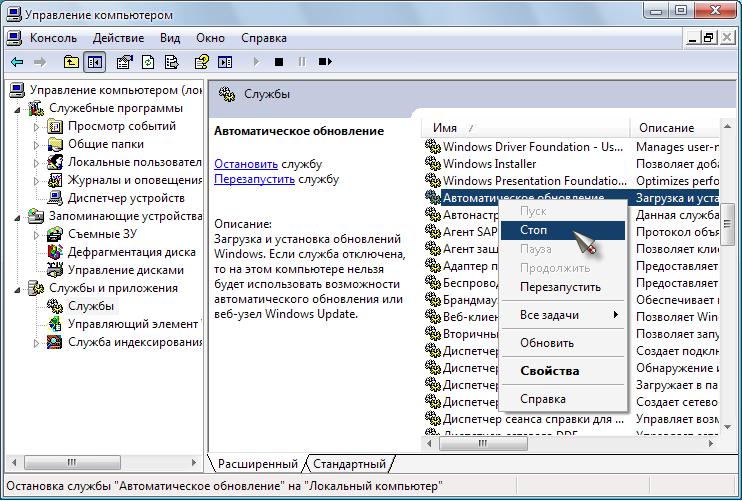Click the console icon in the menu bar
Image resolution: width=742 pixels, height=501 pixels.
[14, 38]
